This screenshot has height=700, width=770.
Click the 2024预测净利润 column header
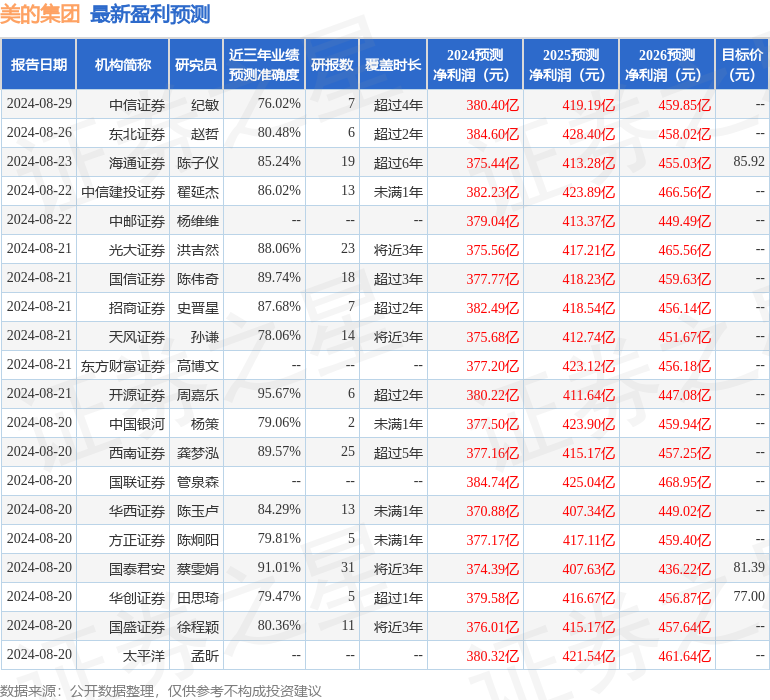(475, 64)
